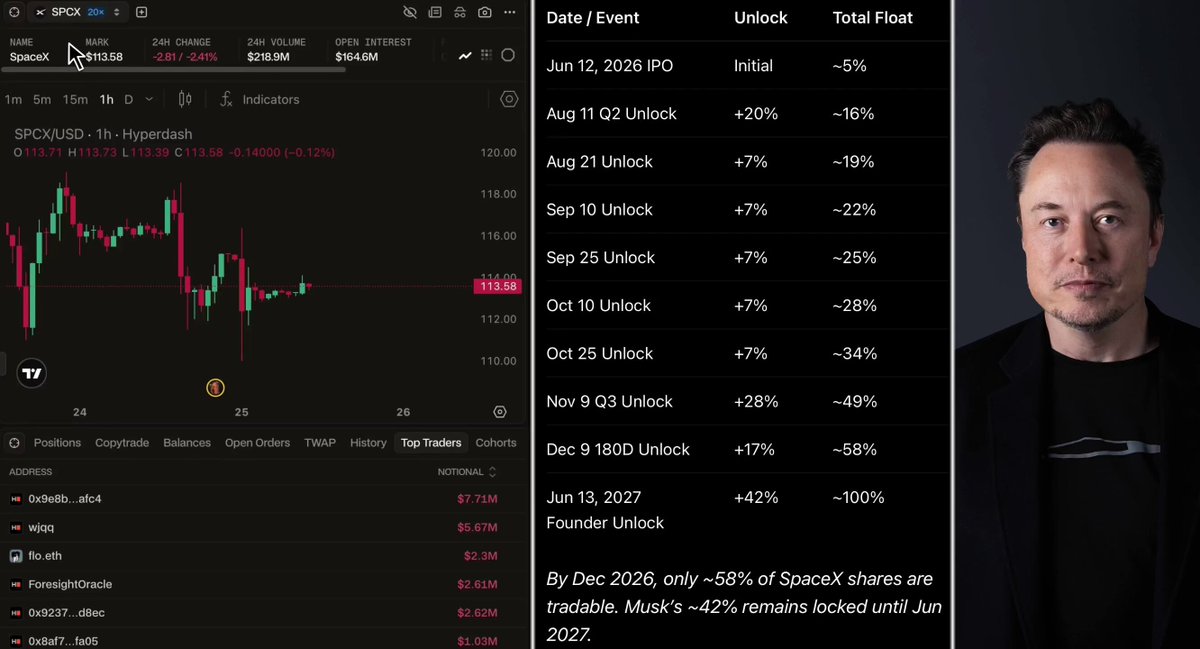
Task: Click the exchange badge icon beside ForesightOracle
Action: tap(16, 584)
